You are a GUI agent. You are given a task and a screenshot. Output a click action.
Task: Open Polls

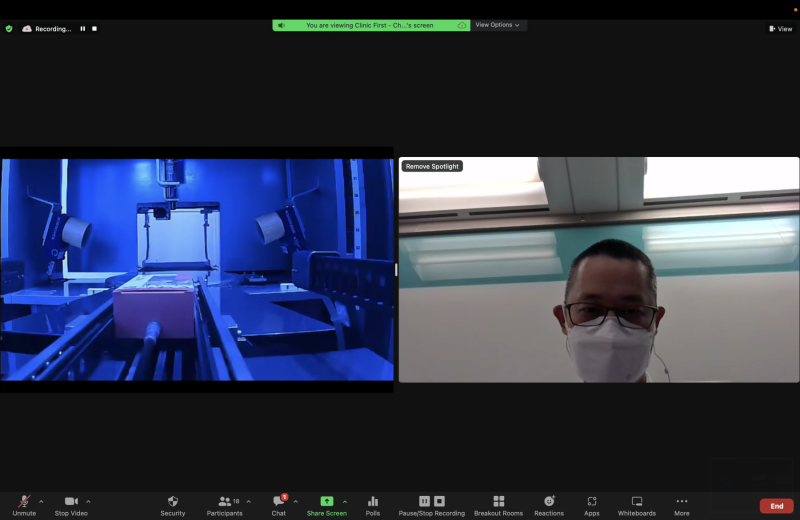tap(373, 506)
